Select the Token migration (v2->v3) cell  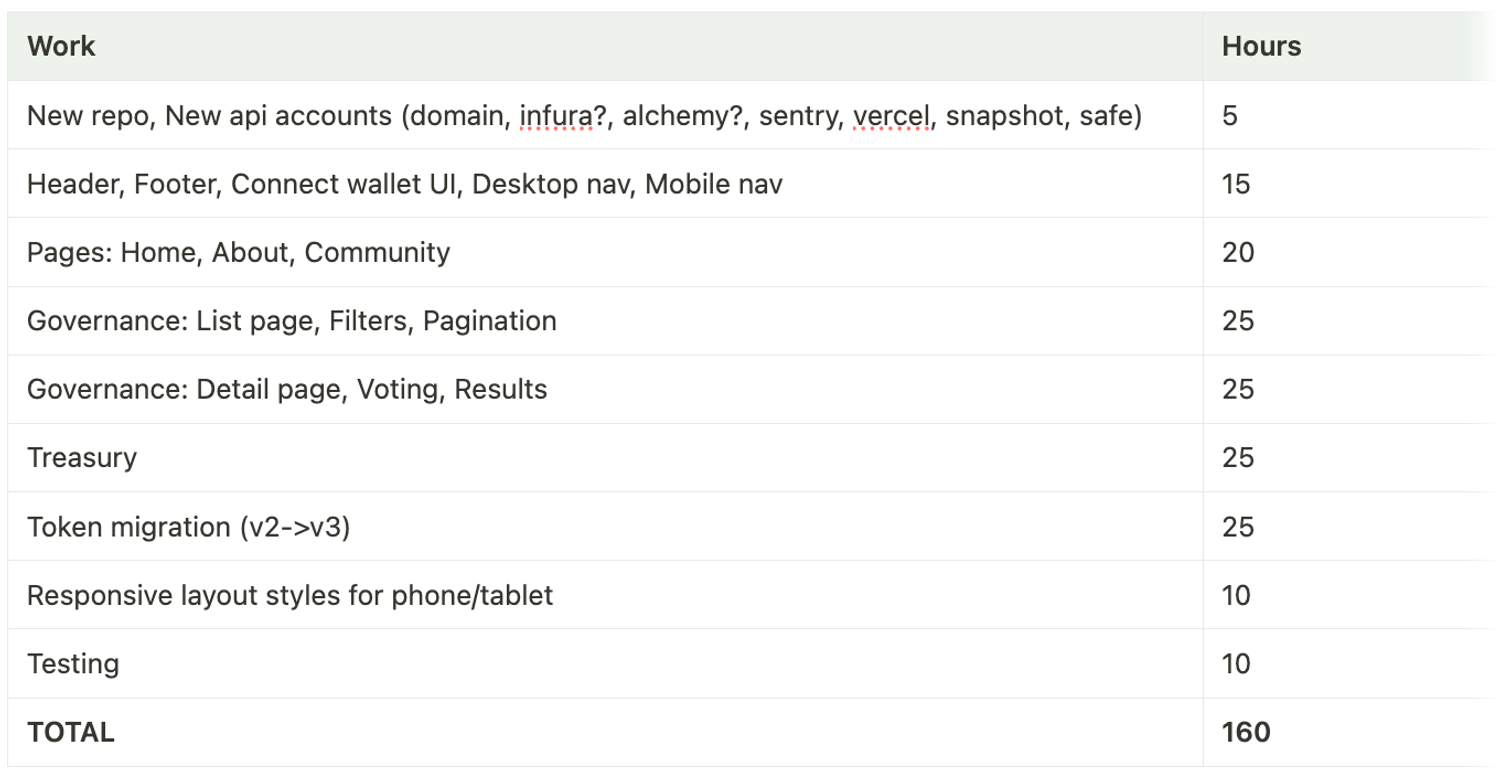pyautogui.click(x=605, y=527)
